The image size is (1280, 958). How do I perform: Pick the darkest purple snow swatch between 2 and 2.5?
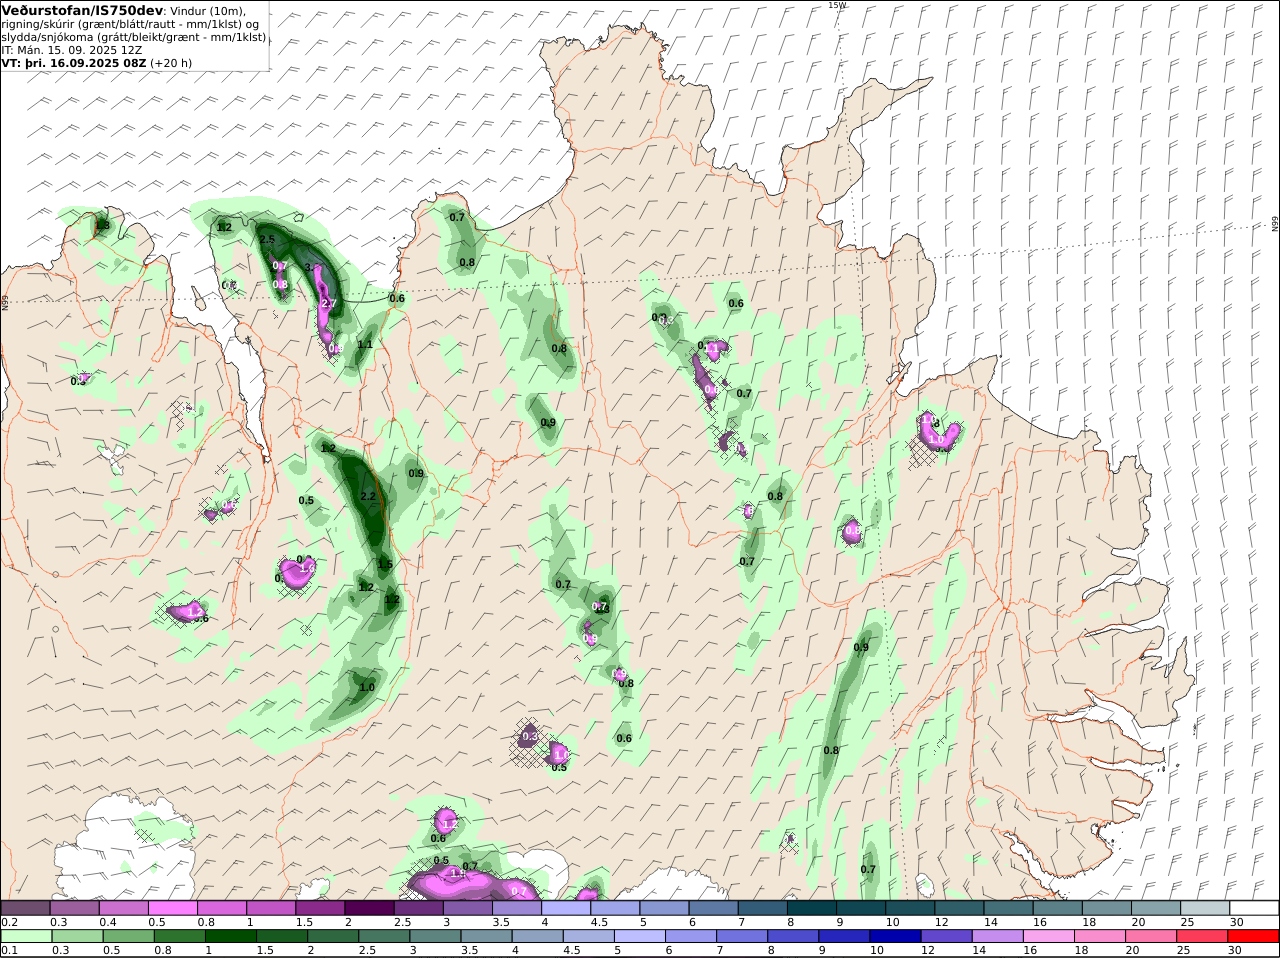point(369,908)
